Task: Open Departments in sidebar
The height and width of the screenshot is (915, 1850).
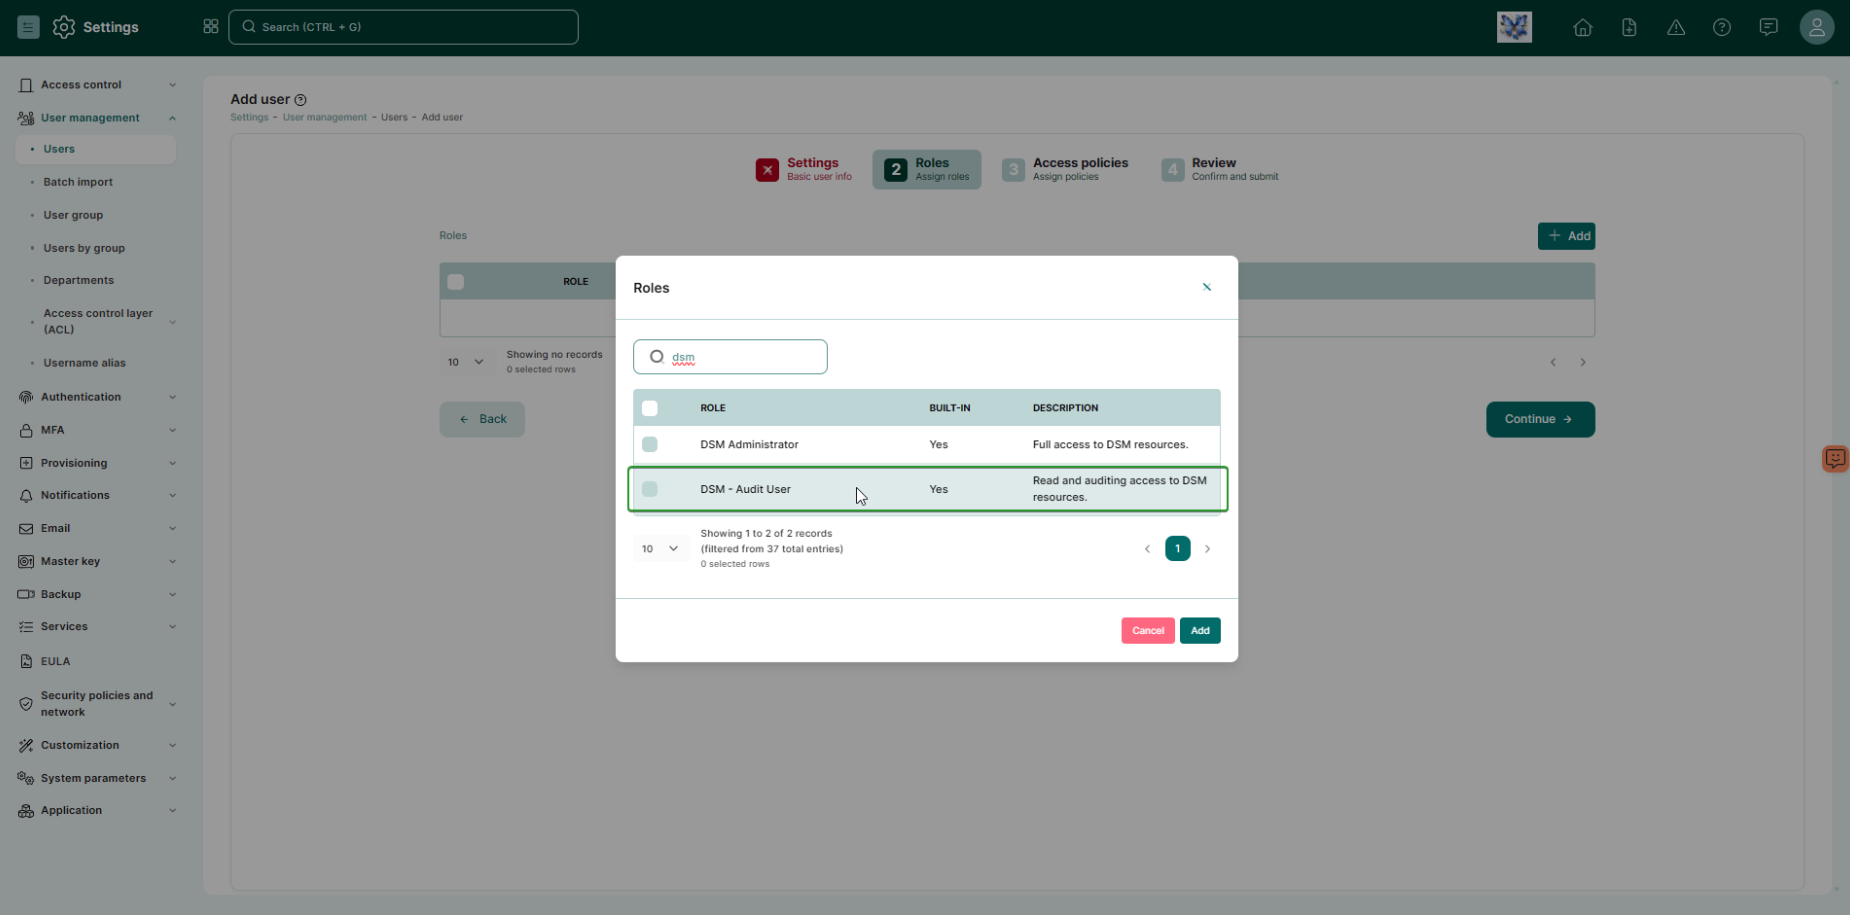Action: click(78, 280)
